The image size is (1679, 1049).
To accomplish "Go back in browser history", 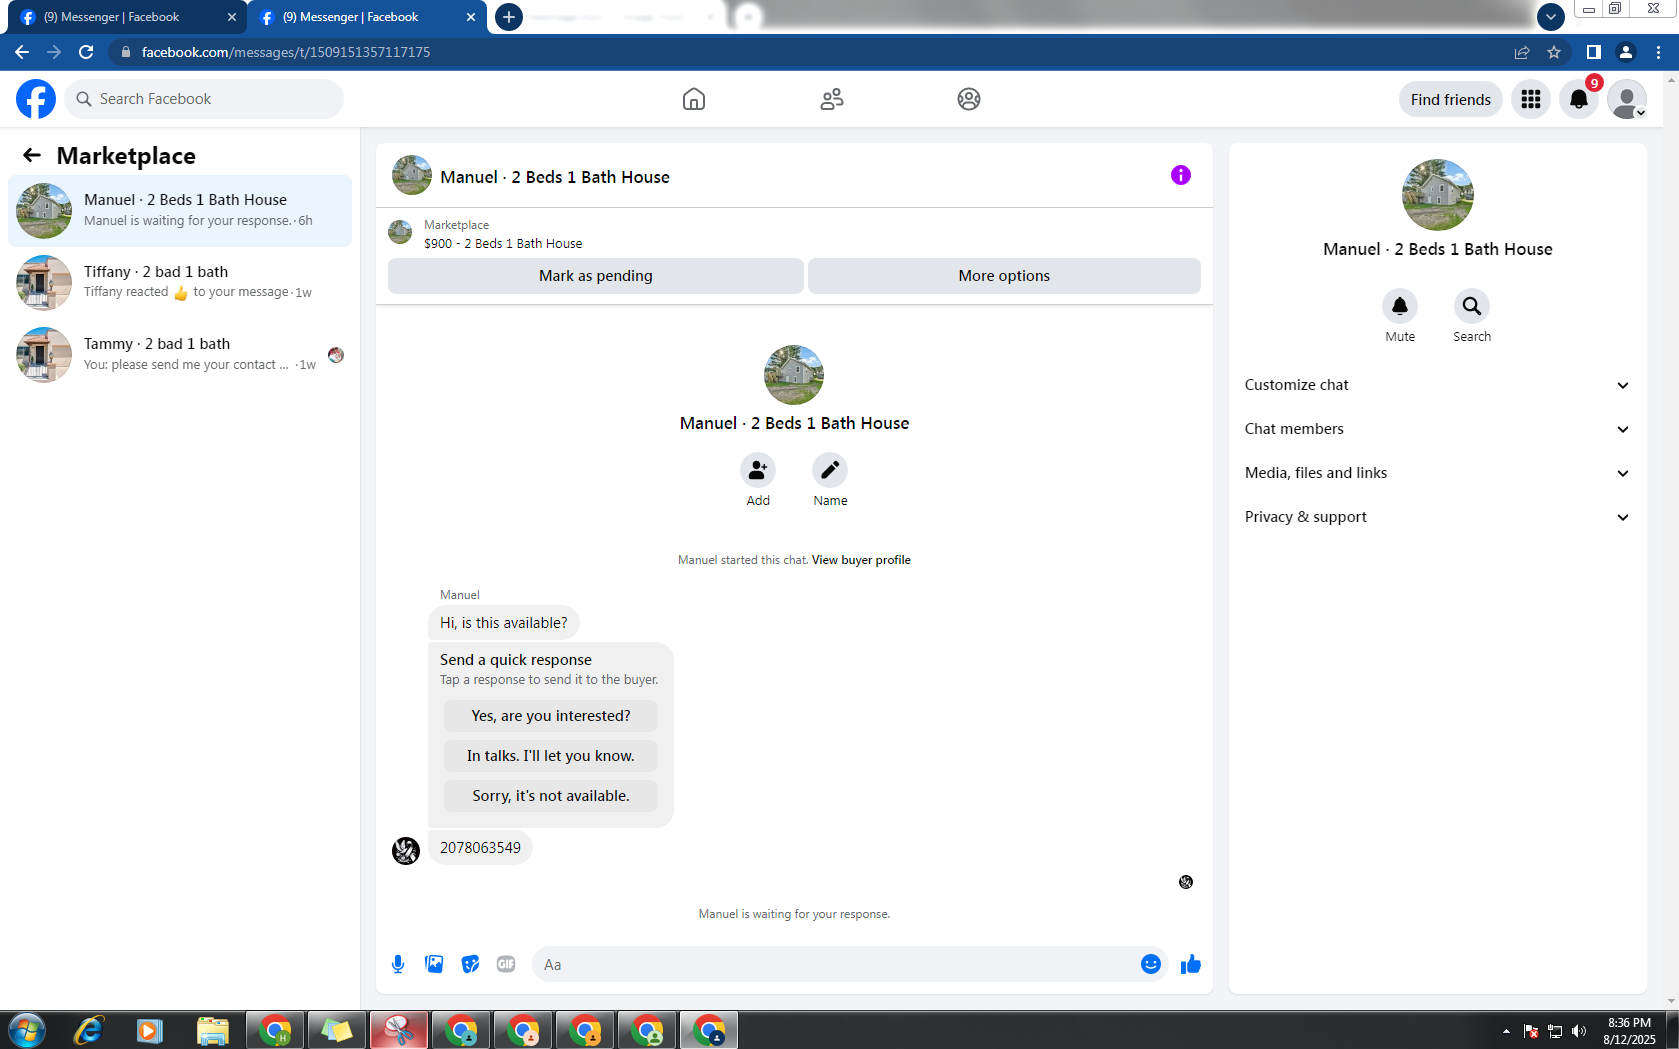I will tap(22, 52).
